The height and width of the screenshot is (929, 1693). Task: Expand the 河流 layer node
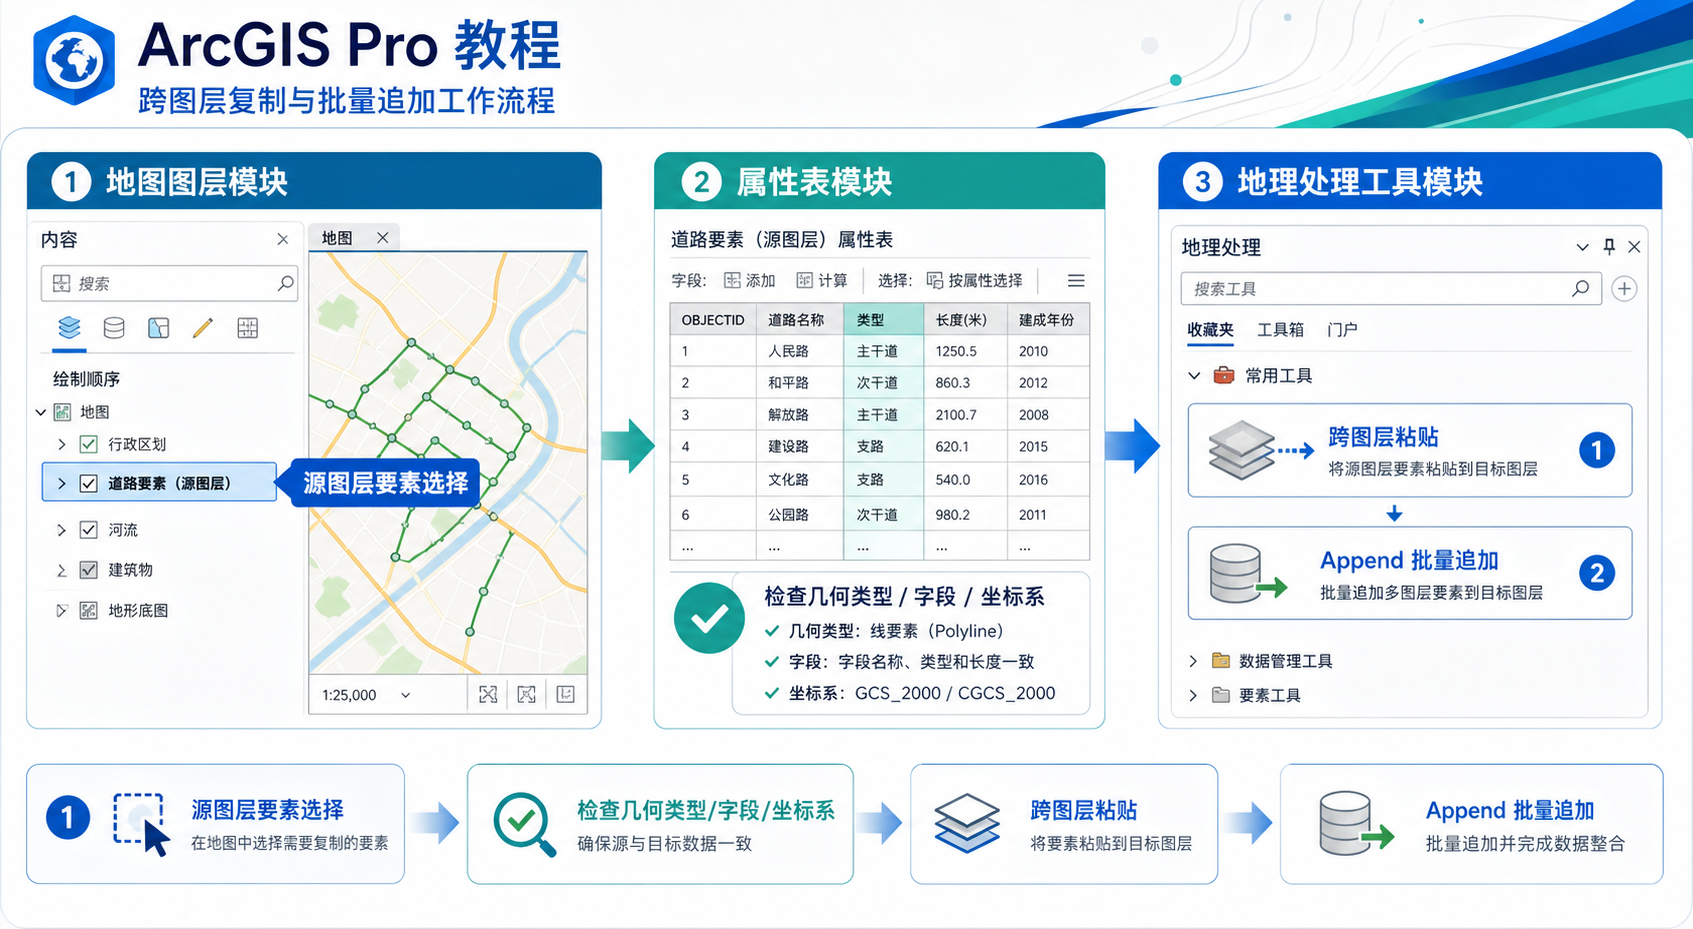coord(62,530)
